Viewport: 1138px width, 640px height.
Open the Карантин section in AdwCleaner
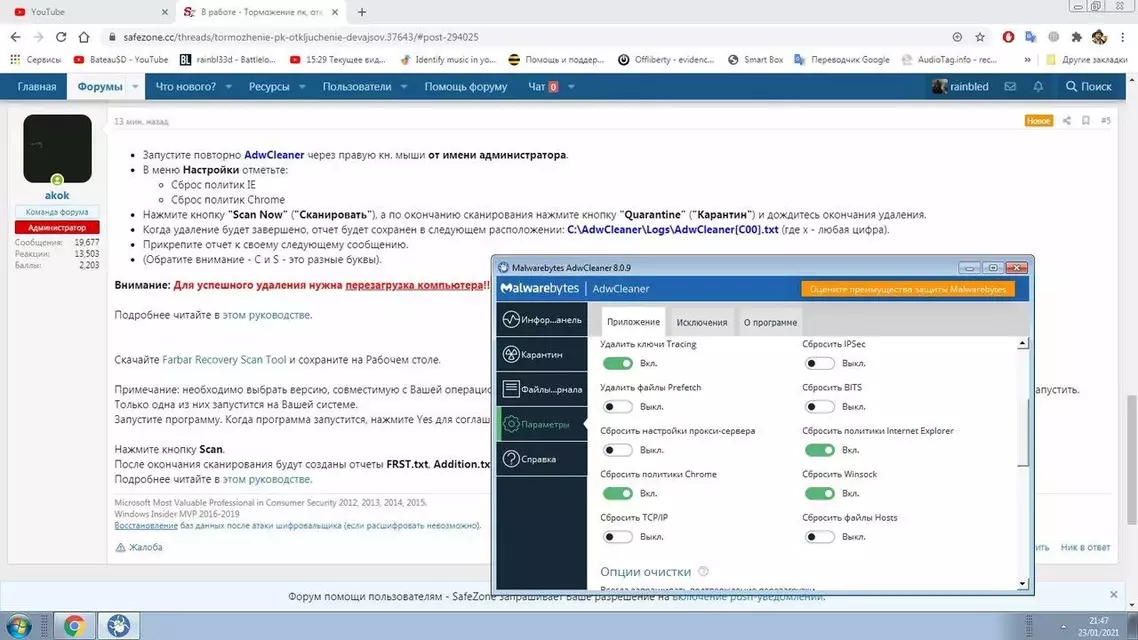coord(542,354)
